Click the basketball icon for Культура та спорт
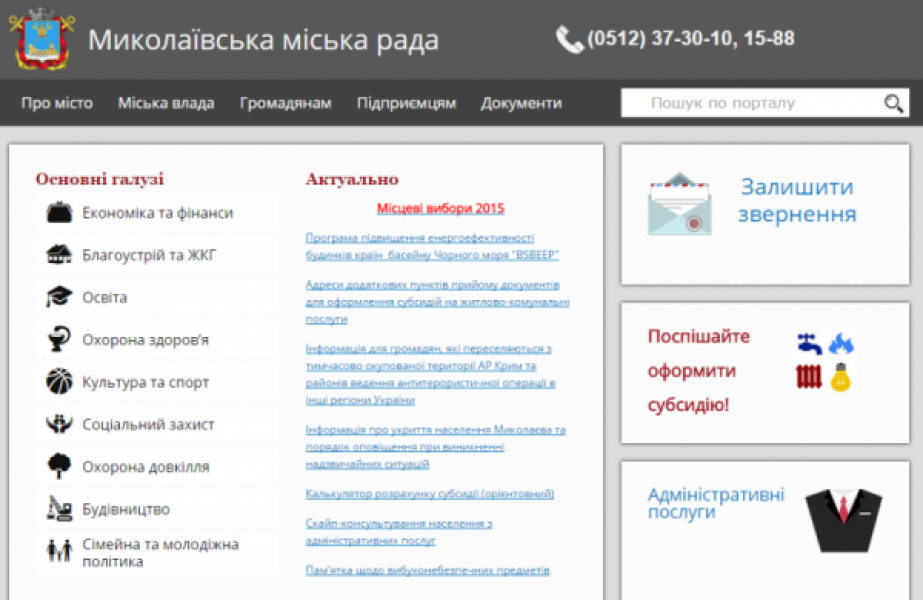Screen dimensions: 923x600 pyautogui.click(x=59, y=382)
